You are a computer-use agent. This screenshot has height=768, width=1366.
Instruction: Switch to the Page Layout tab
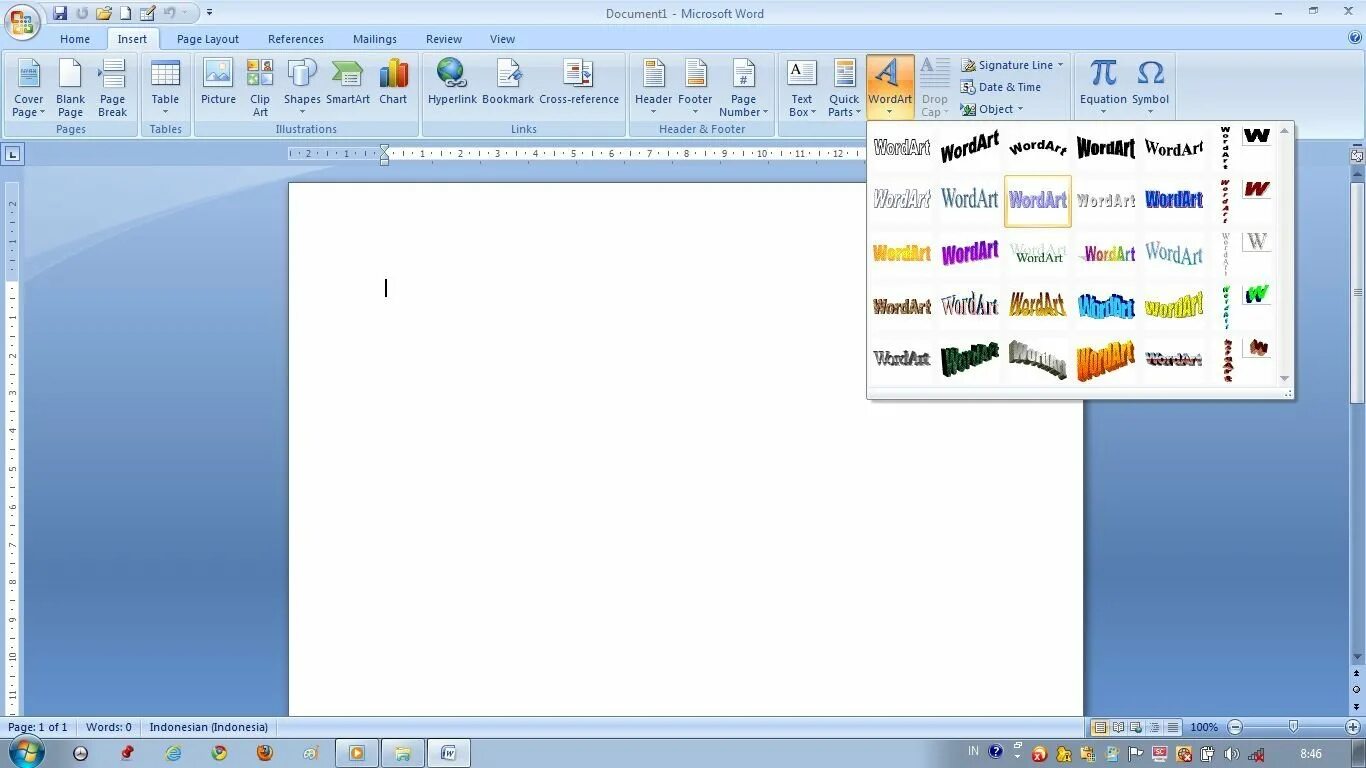tap(208, 39)
